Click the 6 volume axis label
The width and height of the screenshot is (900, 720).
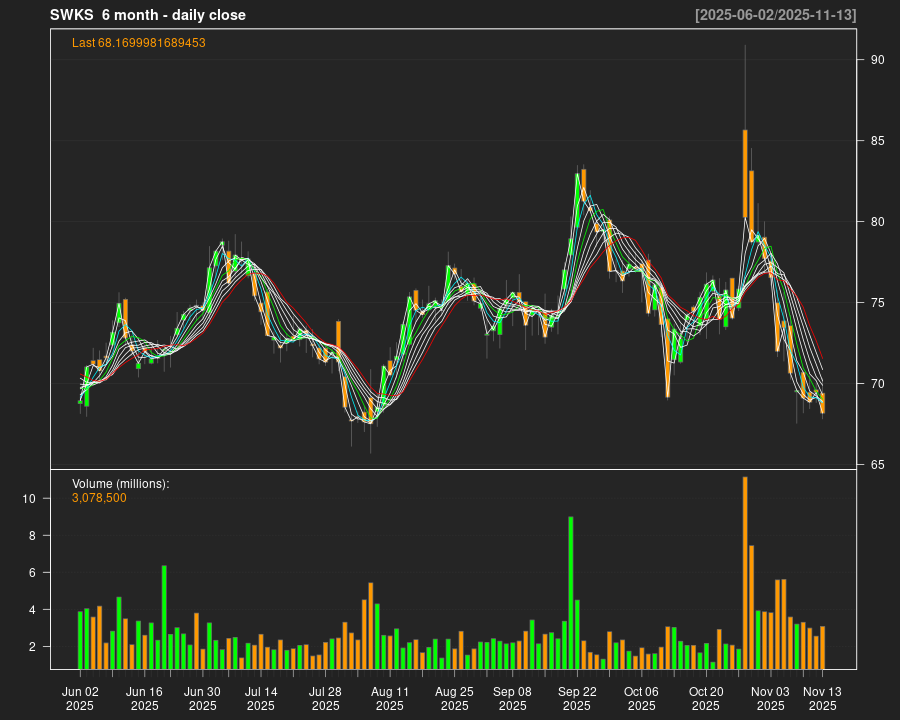click(33, 573)
